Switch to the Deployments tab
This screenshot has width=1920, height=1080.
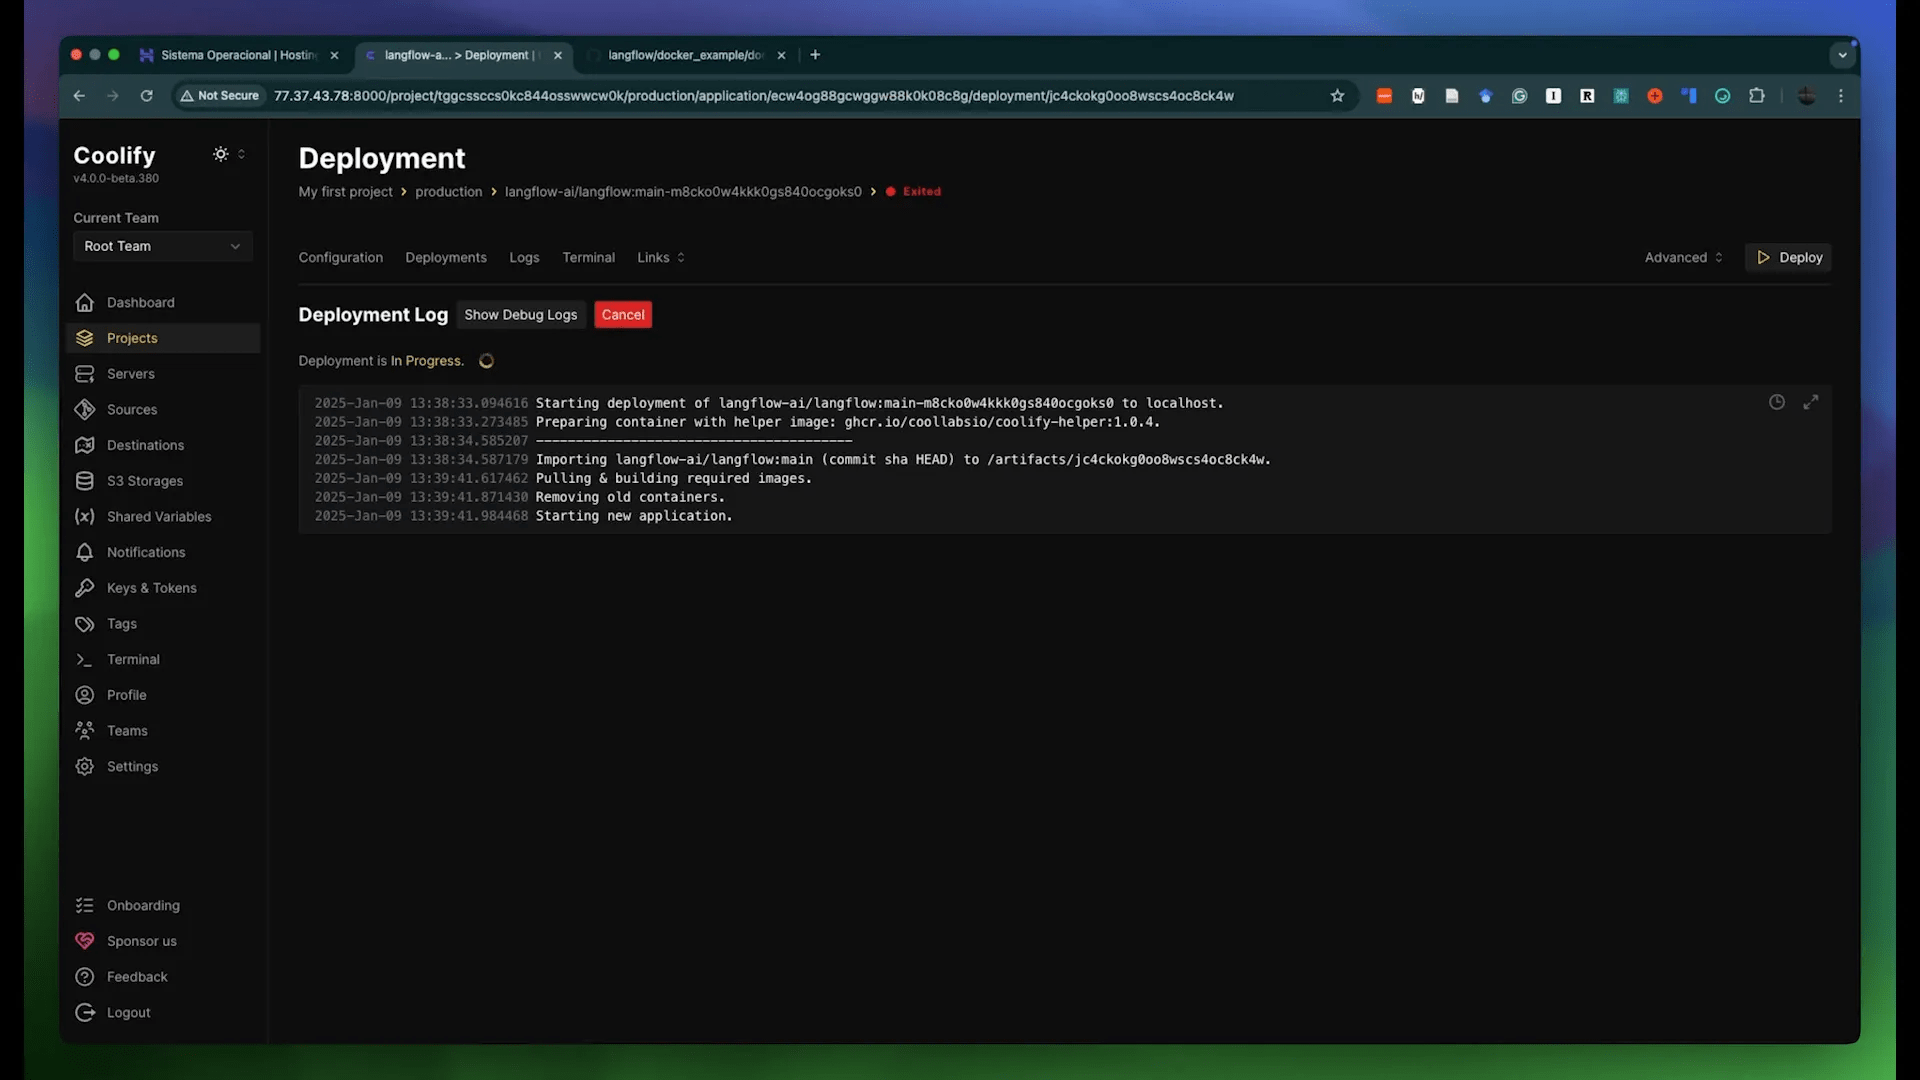[446, 257]
